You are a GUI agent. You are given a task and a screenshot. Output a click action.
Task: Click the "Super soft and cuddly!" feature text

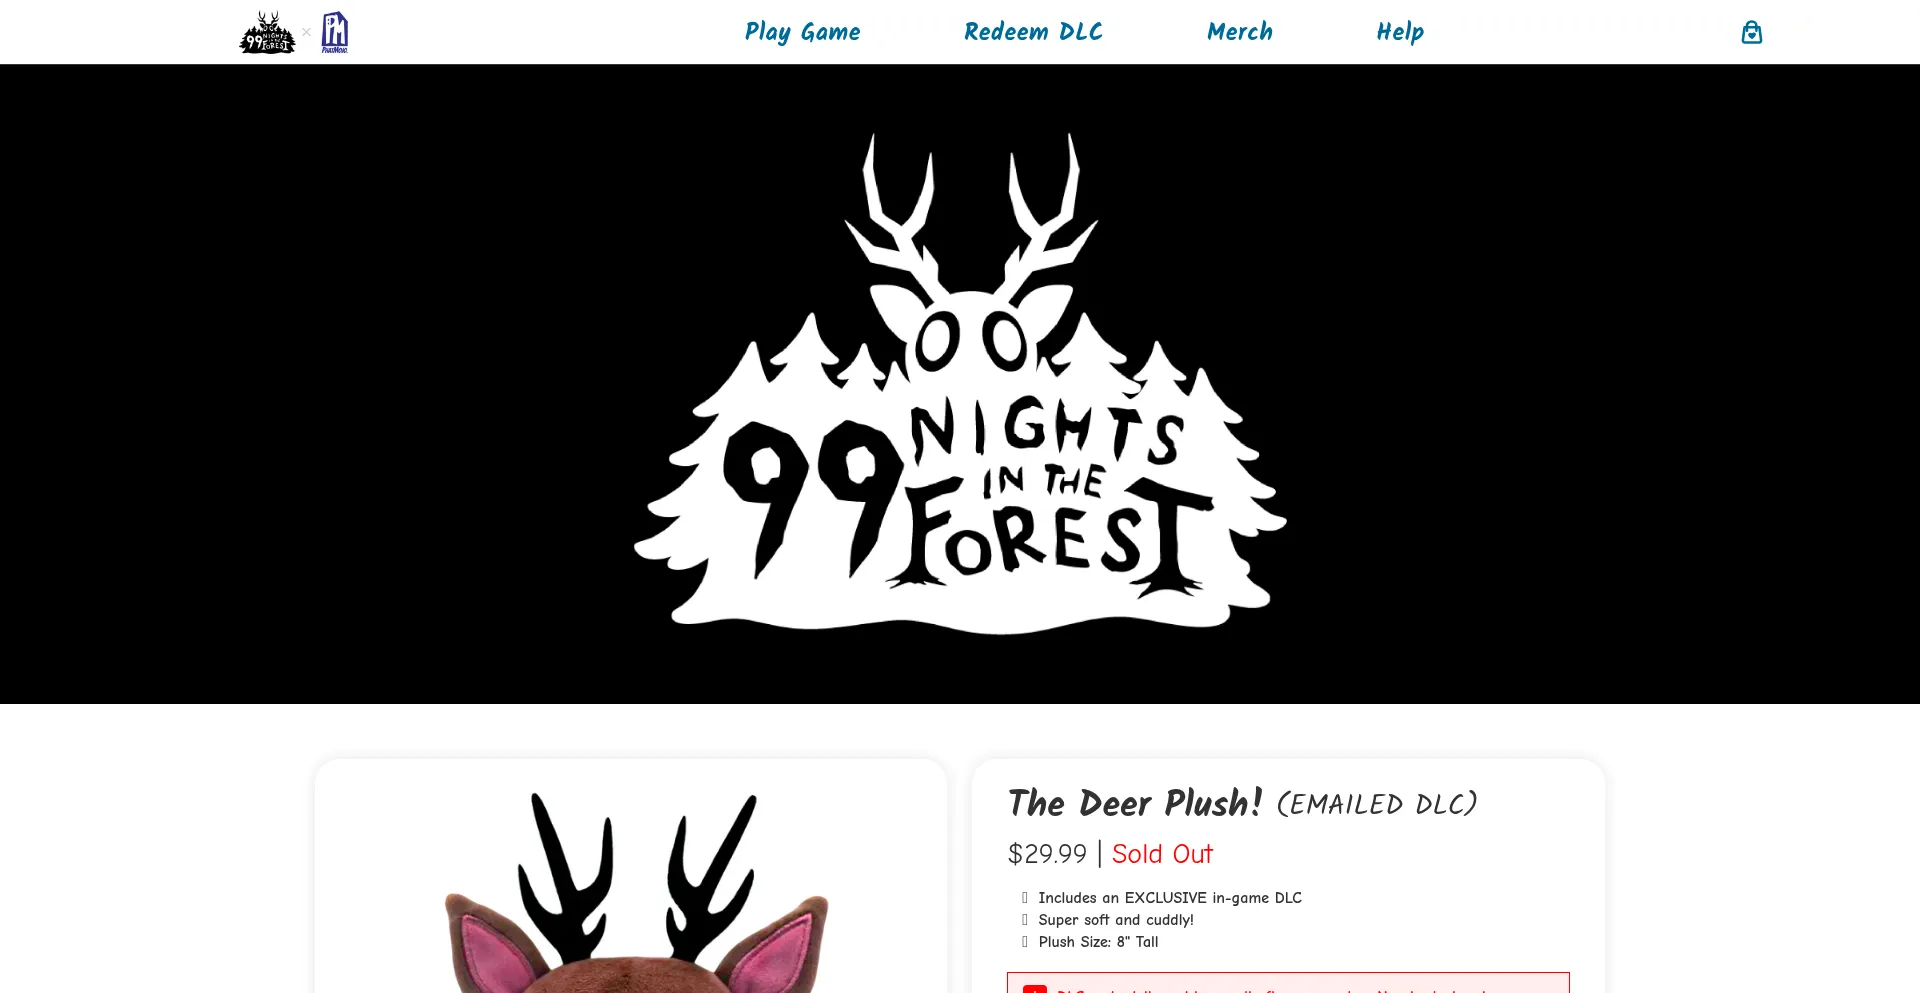pyautogui.click(x=1116, y=920)
